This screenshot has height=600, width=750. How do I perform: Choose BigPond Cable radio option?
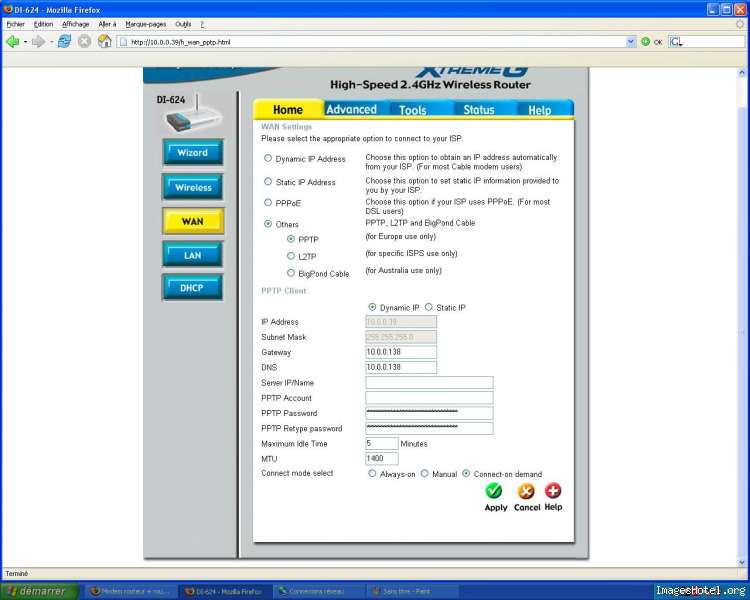(x=290, y=273)
